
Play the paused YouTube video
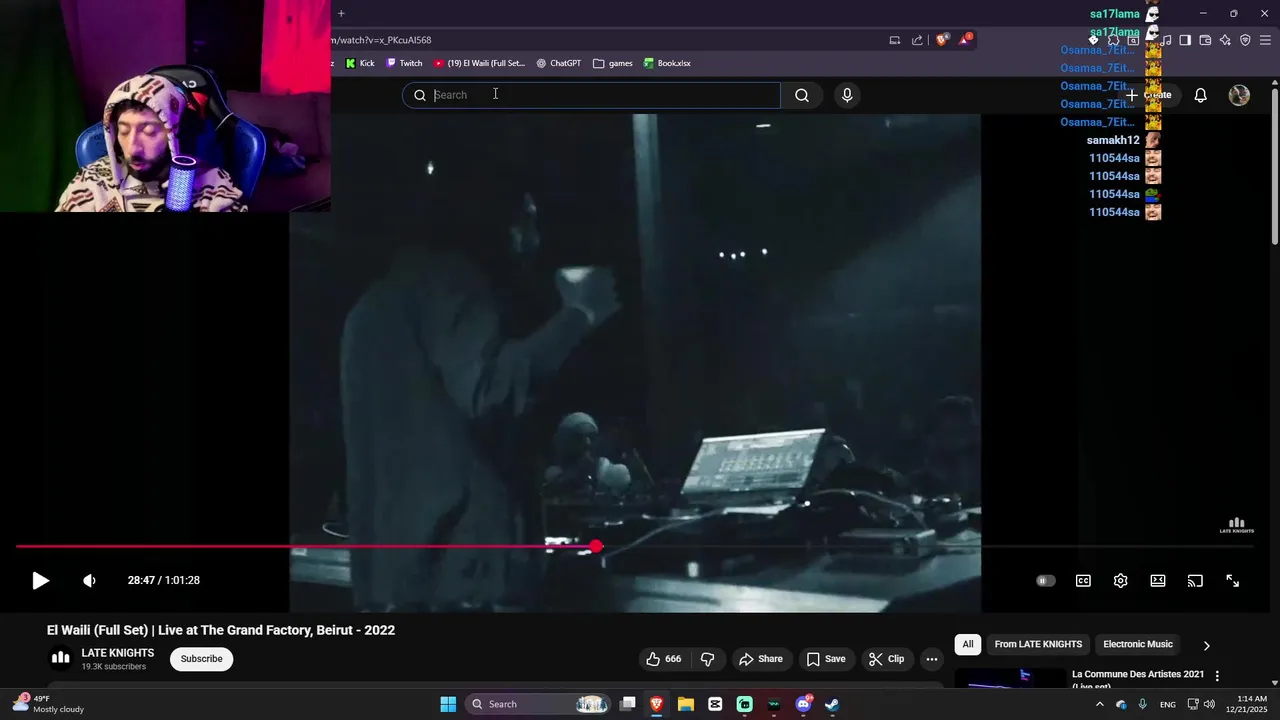pos(40,581)
